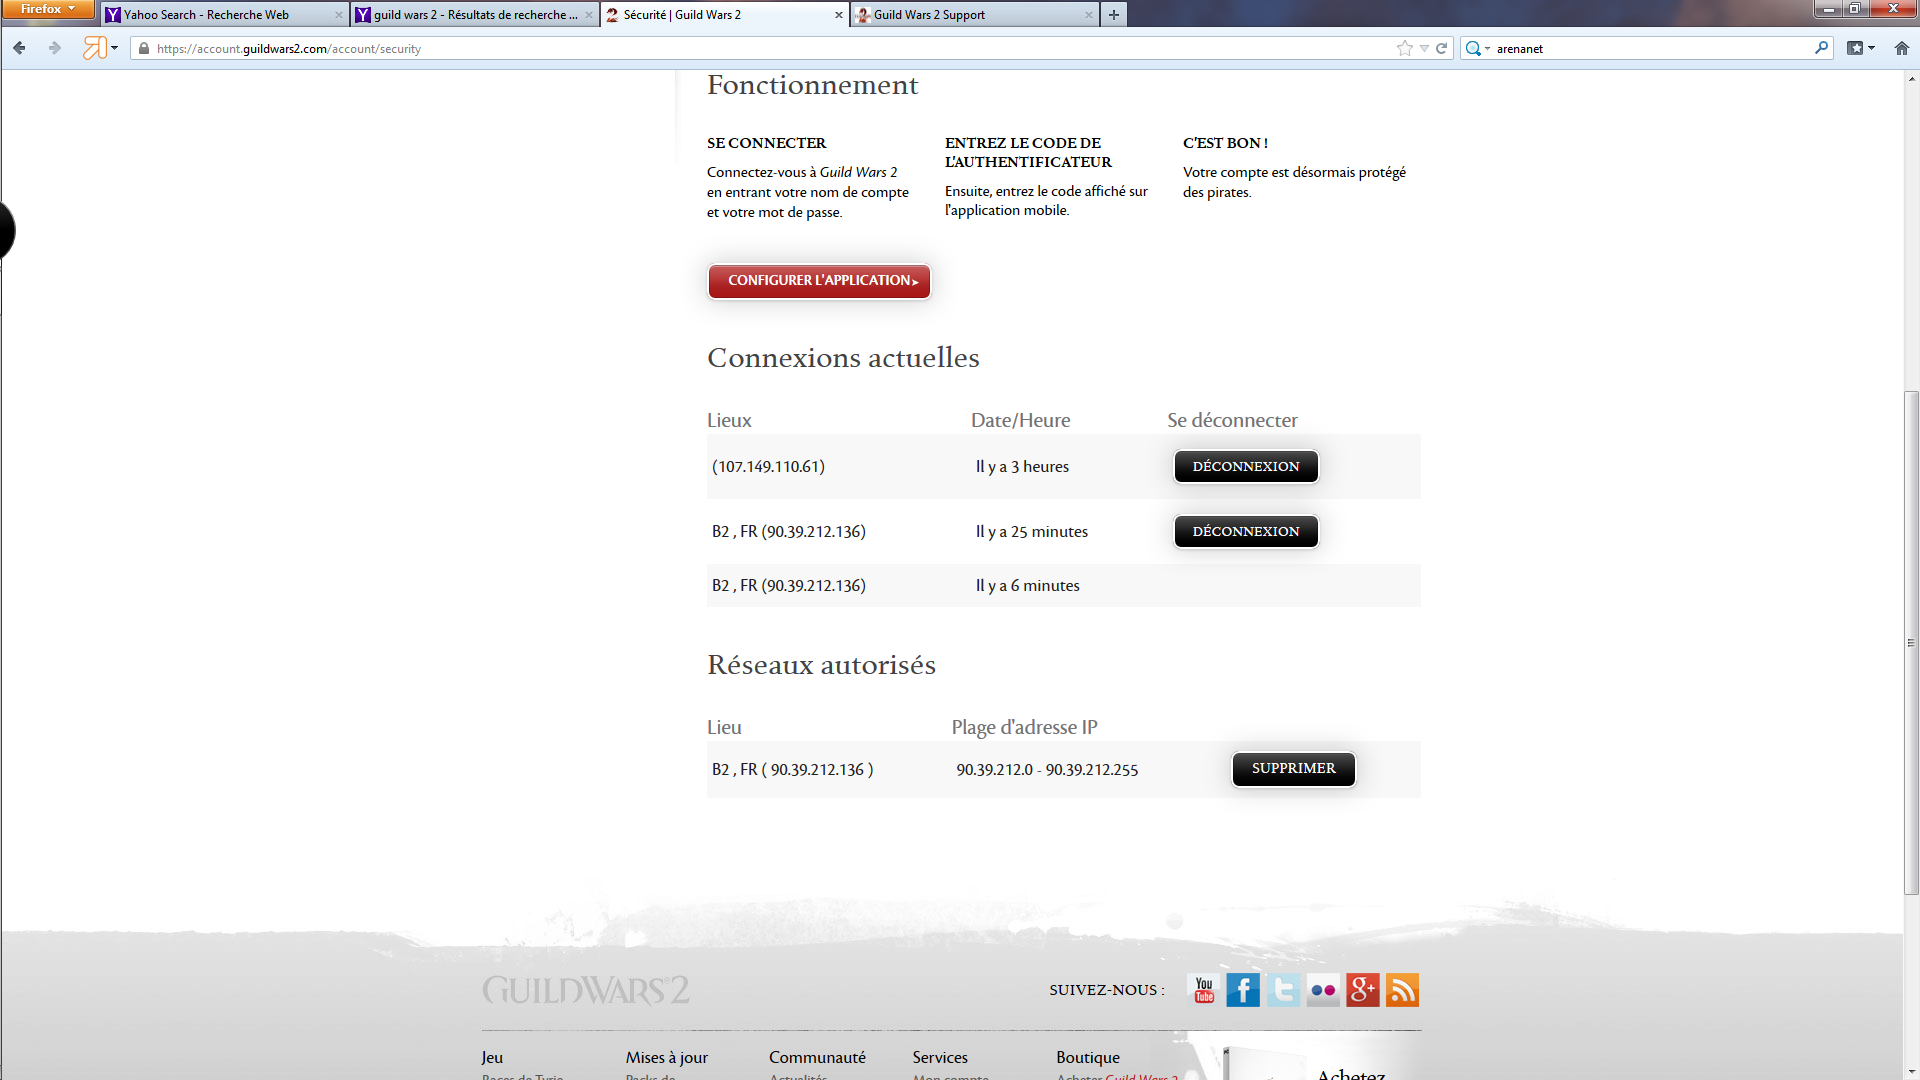Click the Se déconnecter column header
Screen dimensions: 1920x1080
coord(1232,421)
